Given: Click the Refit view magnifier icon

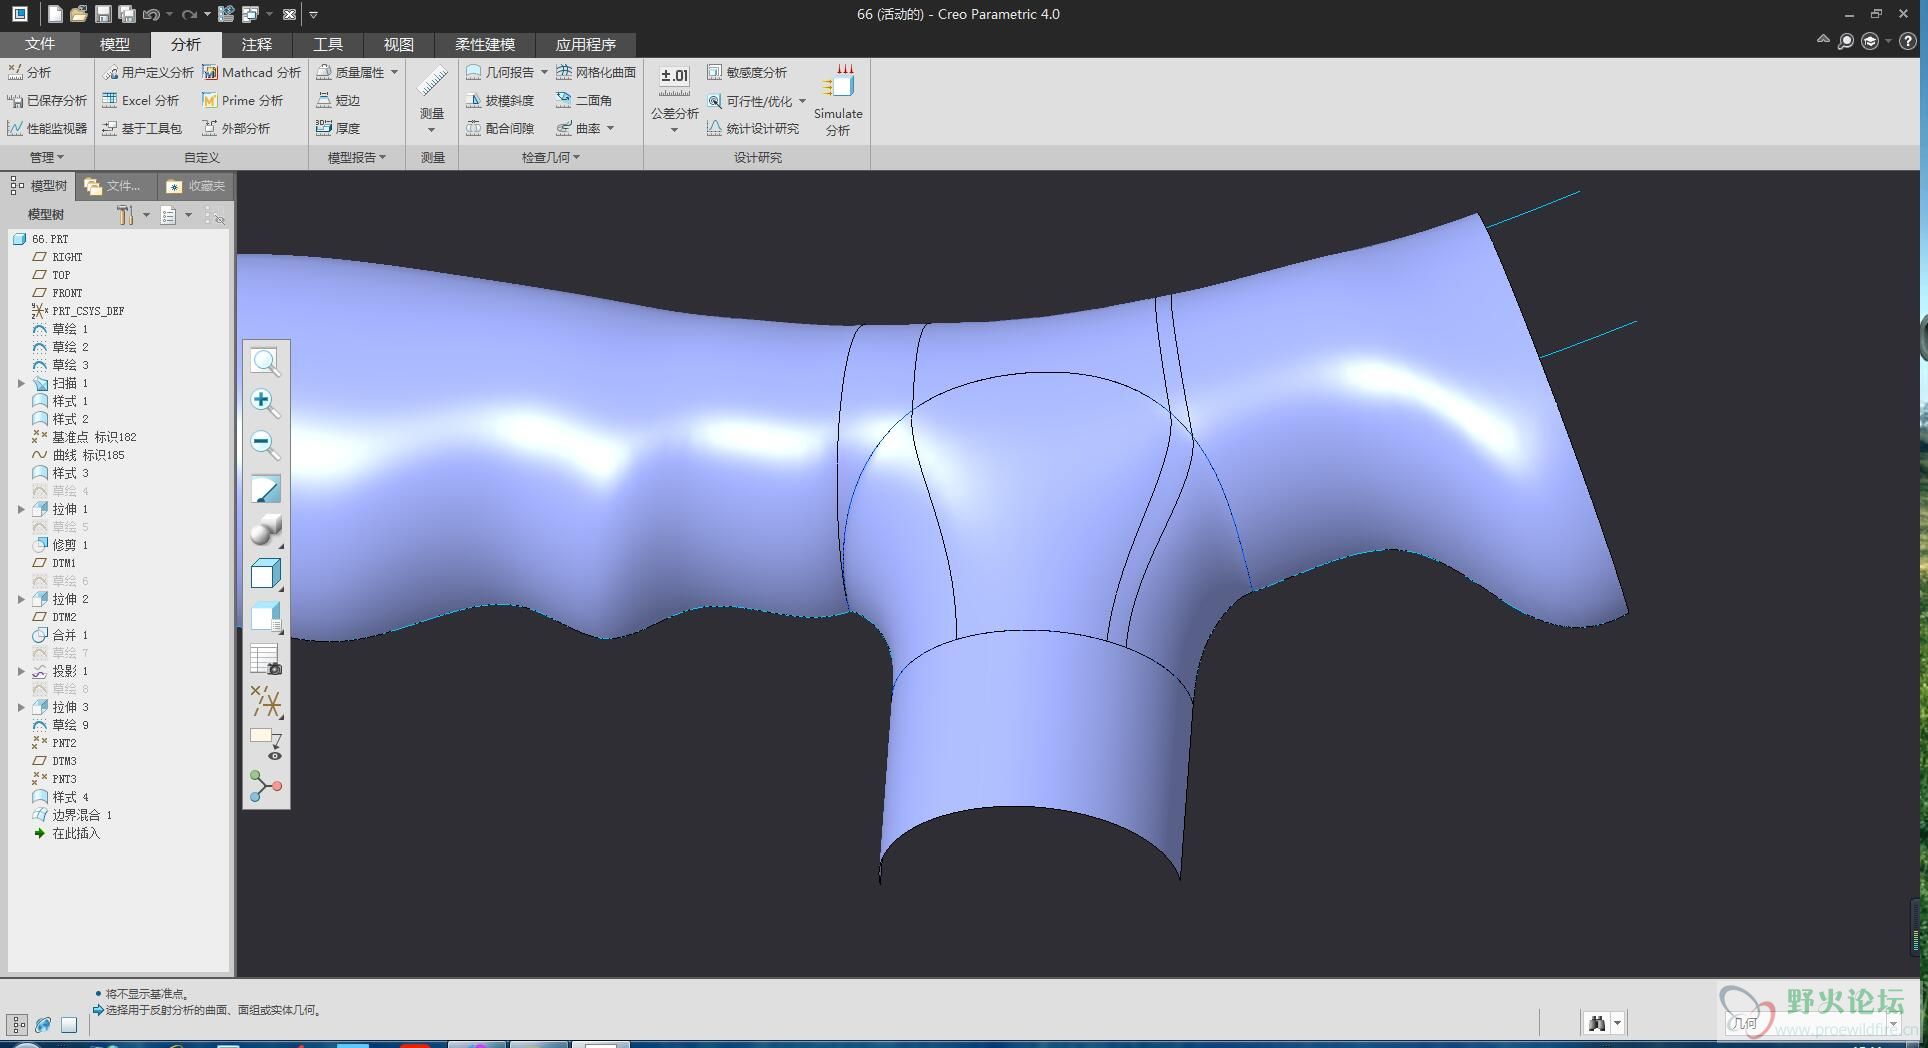Looking at the screenshot, I should click(265, 361).
